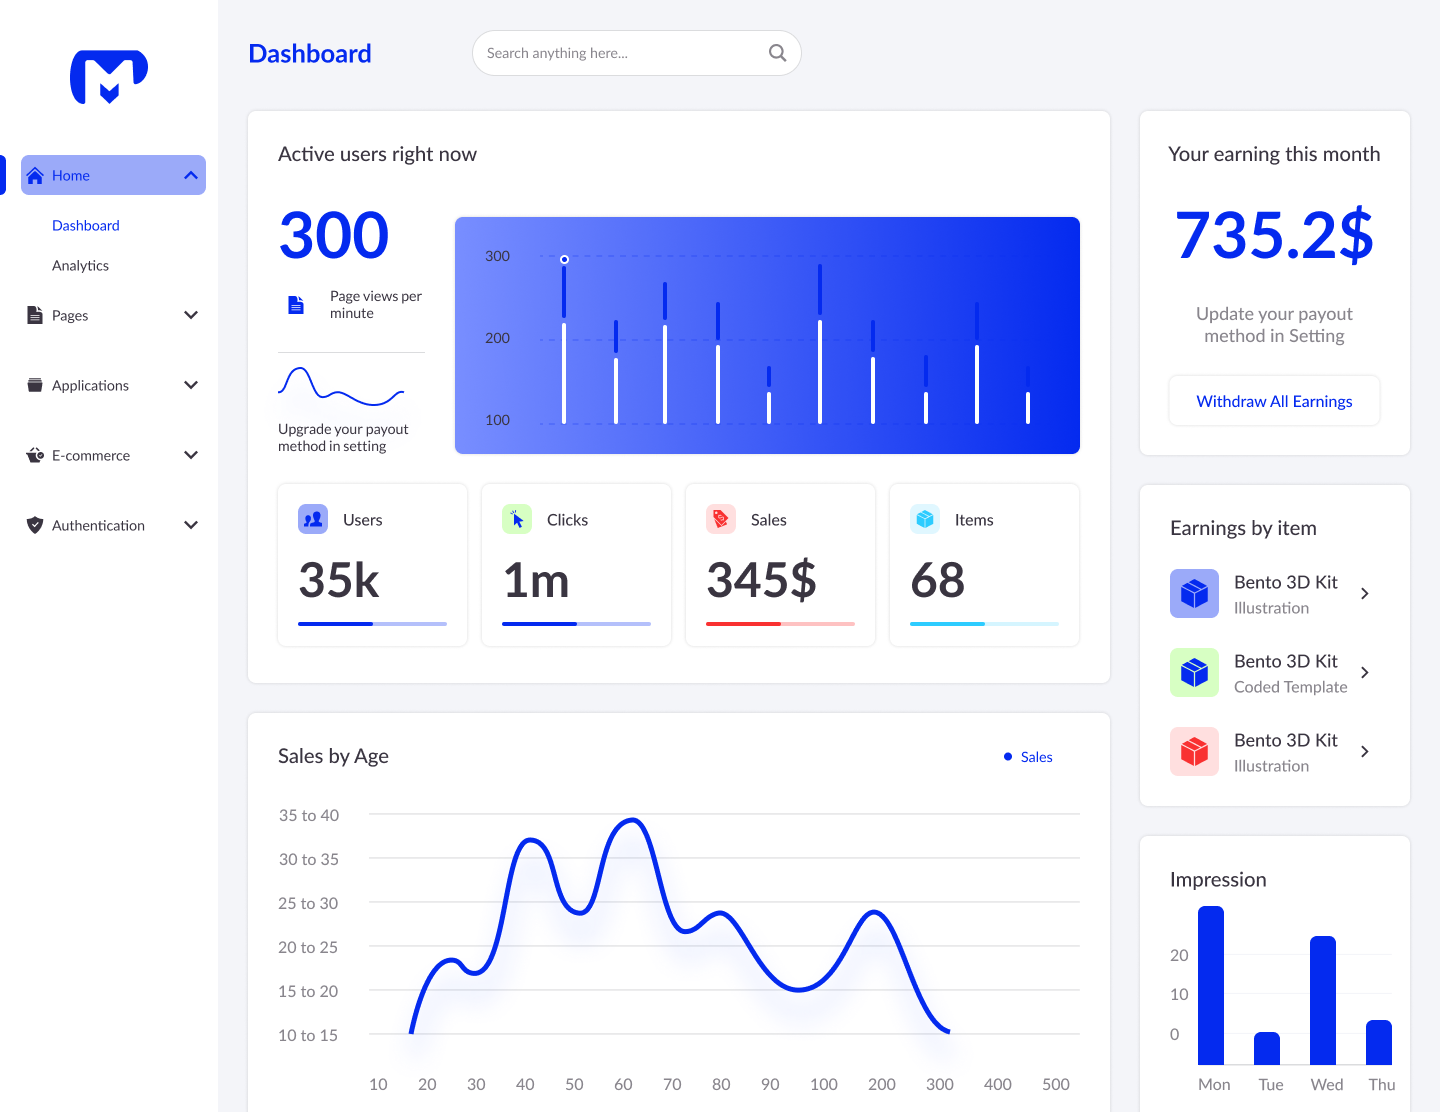Click the red Bento 3D Kit icon
The width and height of the screenshot is (1440, 1112).
tap(1194, 752)
